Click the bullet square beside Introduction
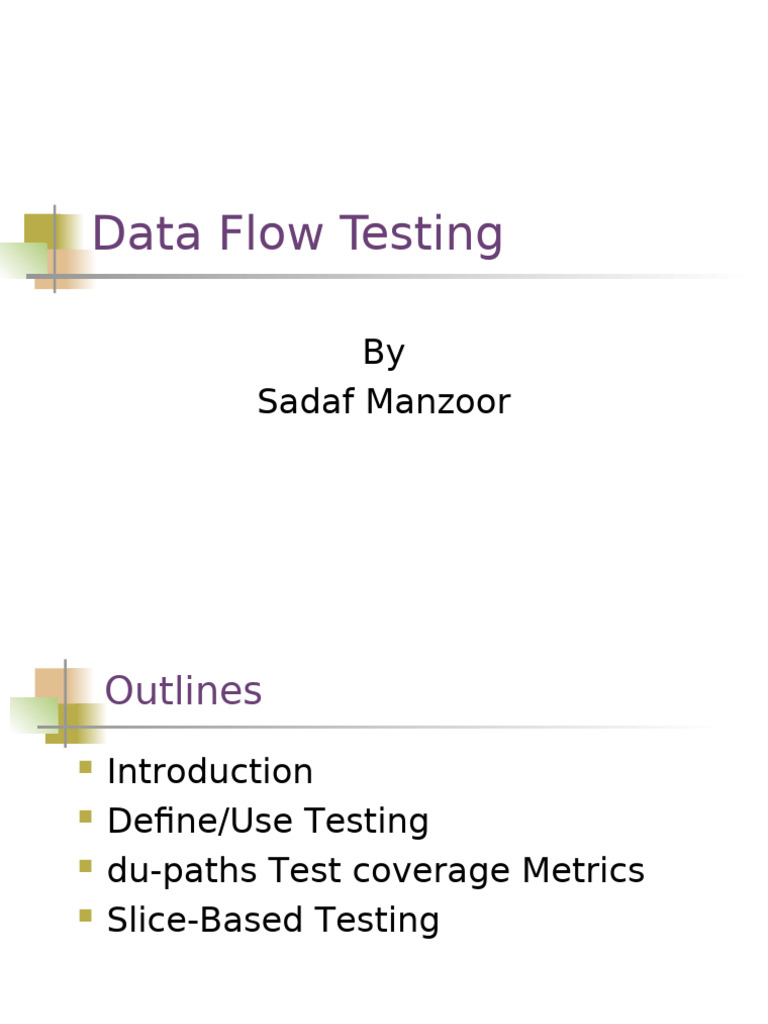The image size is (768, 1024). coord(85,768)
